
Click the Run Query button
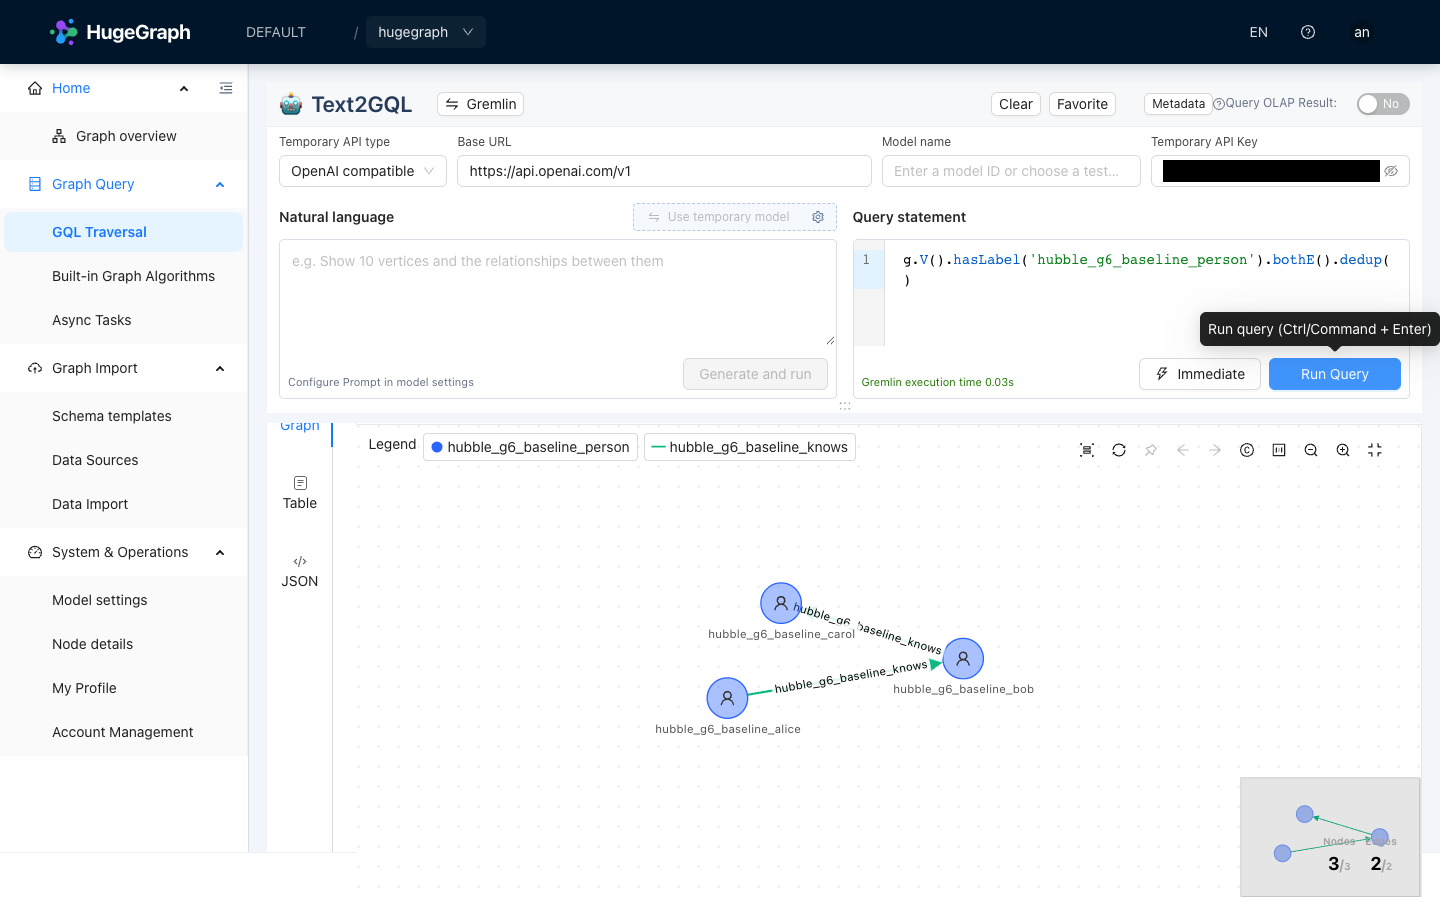pos(1335,374)
